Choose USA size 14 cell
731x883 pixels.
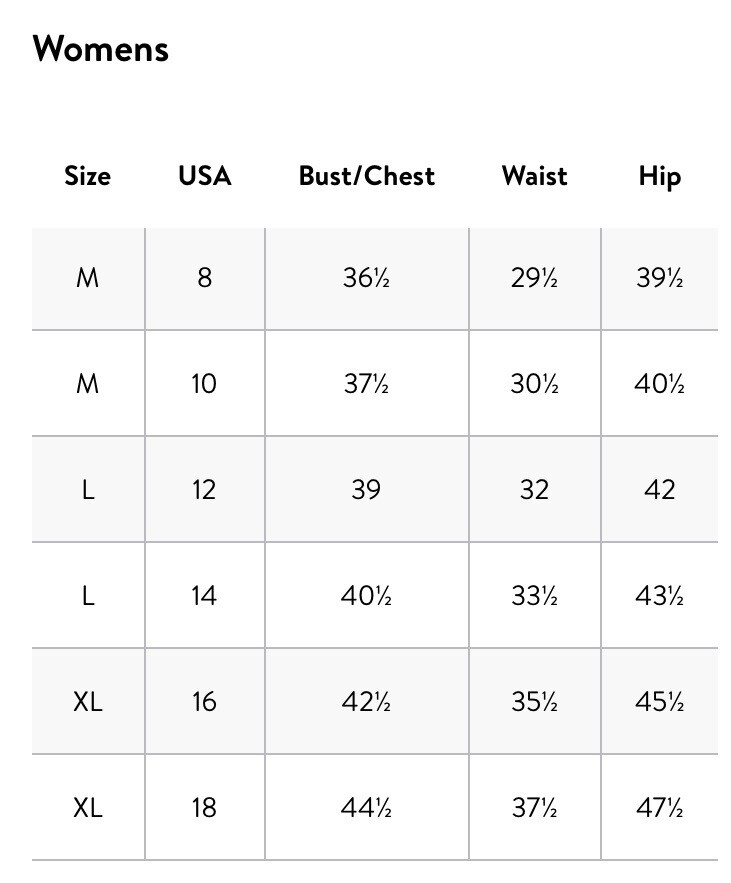(x=204, y=595)
